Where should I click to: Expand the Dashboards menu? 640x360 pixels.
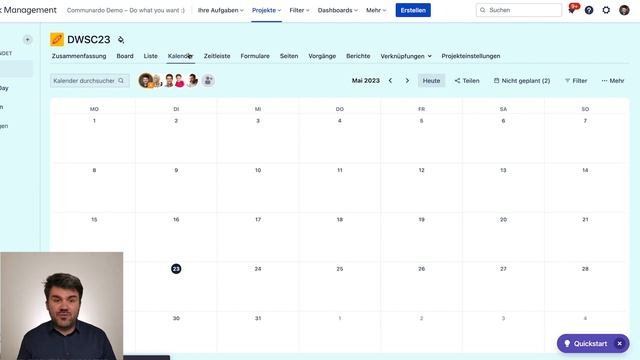click(x=338, y=10)
